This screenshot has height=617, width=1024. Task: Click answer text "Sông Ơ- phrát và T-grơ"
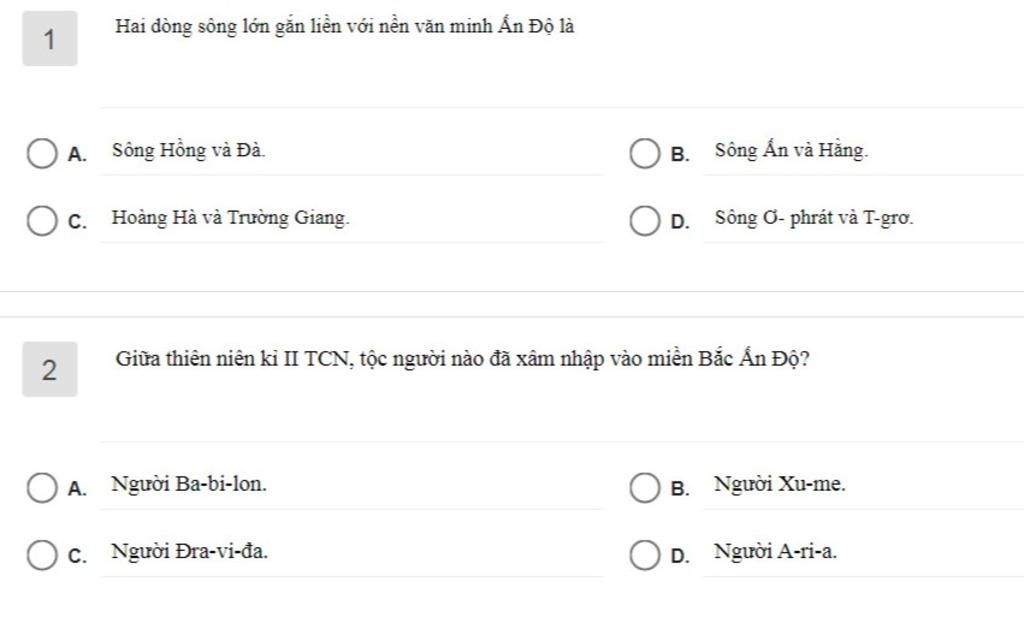tap(813, 217)
